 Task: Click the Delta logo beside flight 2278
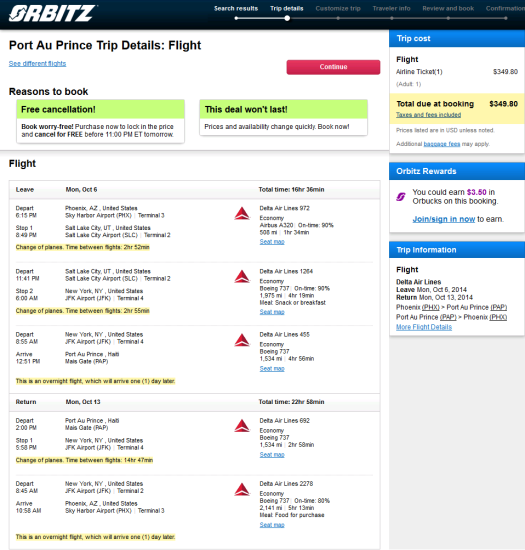pyautogui.click(x=242, y=489)
